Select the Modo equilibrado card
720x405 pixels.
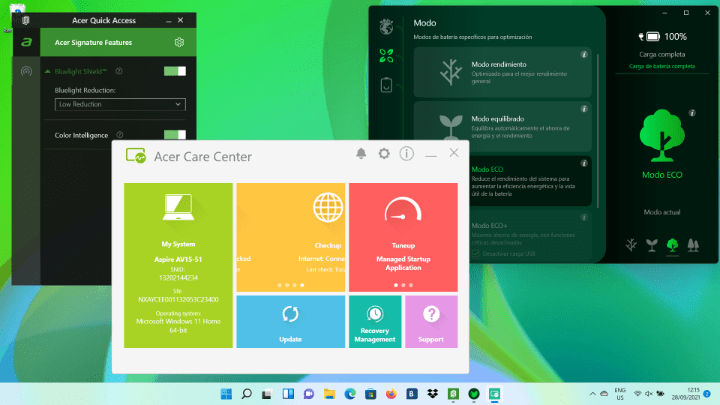[502, 126]
